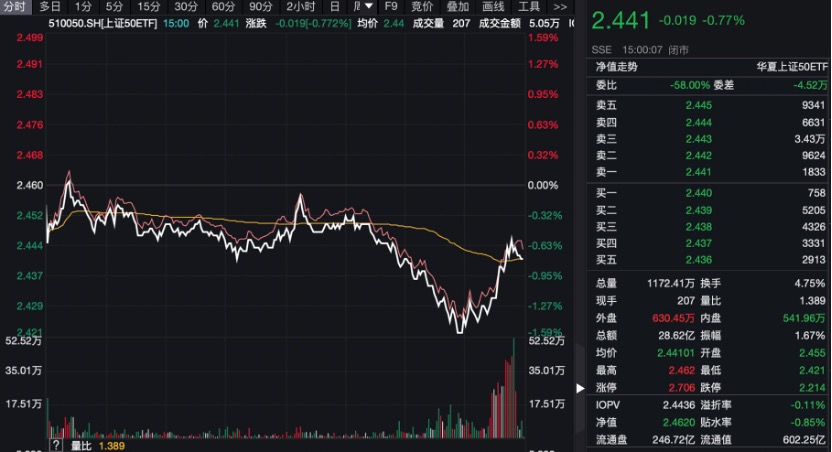Click the 换手 4.75% value

[810, 283]
